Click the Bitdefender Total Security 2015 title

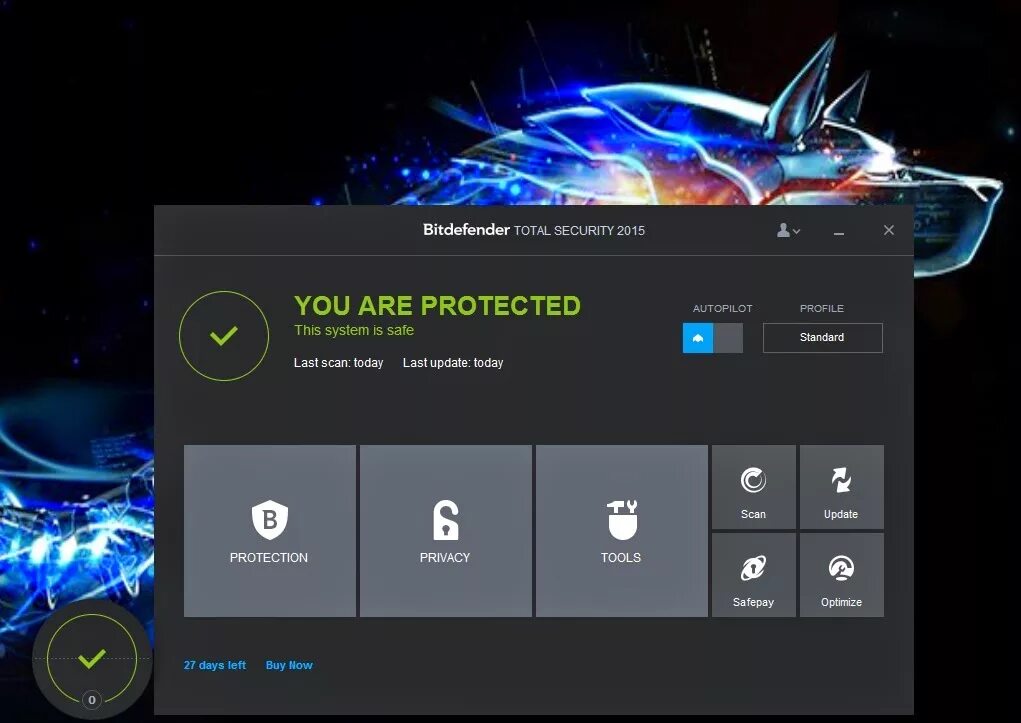(534, 230)
